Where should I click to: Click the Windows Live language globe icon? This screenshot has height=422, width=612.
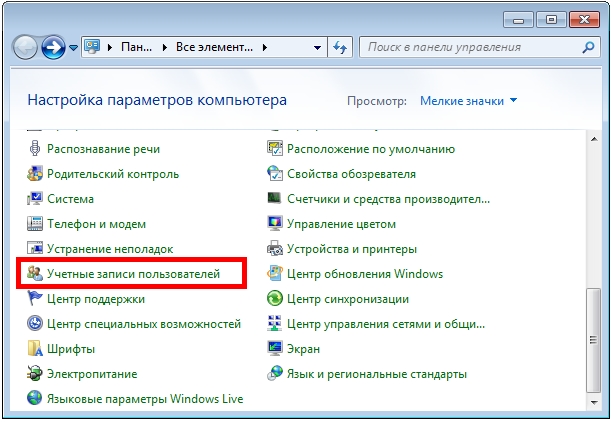point(35,399)
